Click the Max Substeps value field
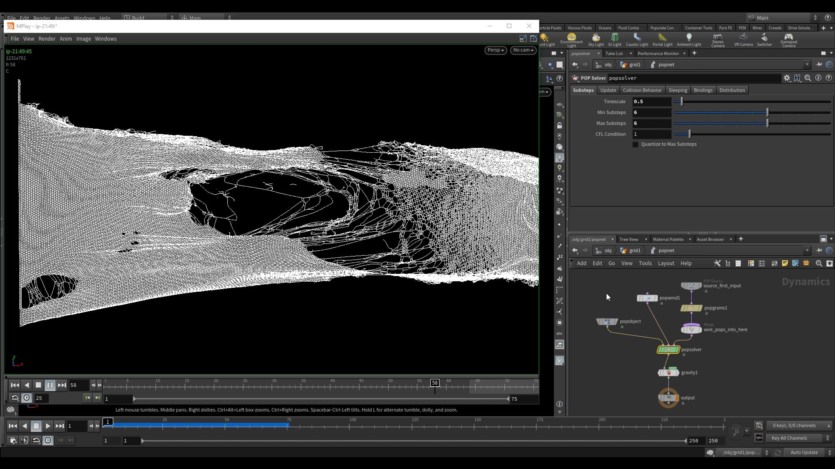The height and width of the screenshot is (469, 835). pos(651,123)
